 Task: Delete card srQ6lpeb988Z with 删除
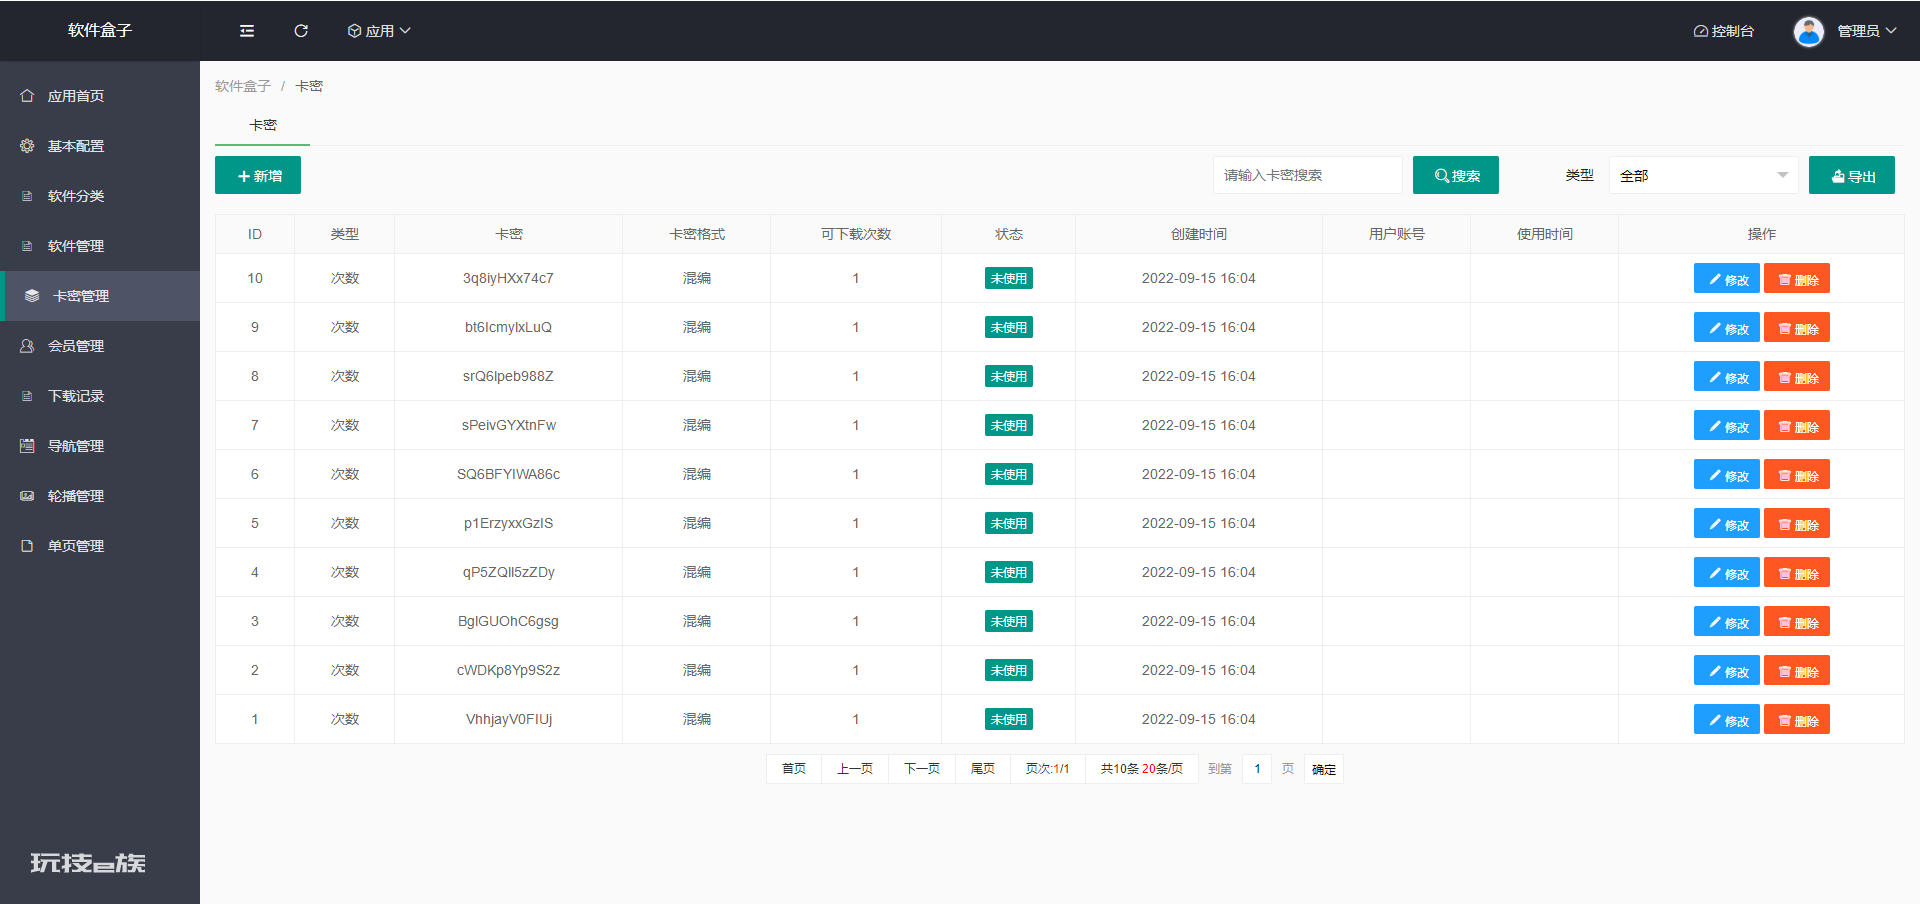pos(1797,376)
